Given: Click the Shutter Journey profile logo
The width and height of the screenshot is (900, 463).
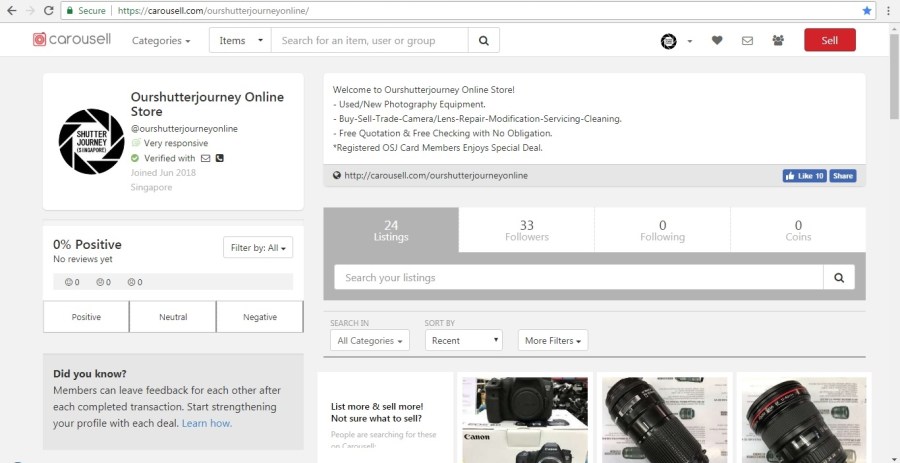Looking at the screenshot, I should click(91, 141).
